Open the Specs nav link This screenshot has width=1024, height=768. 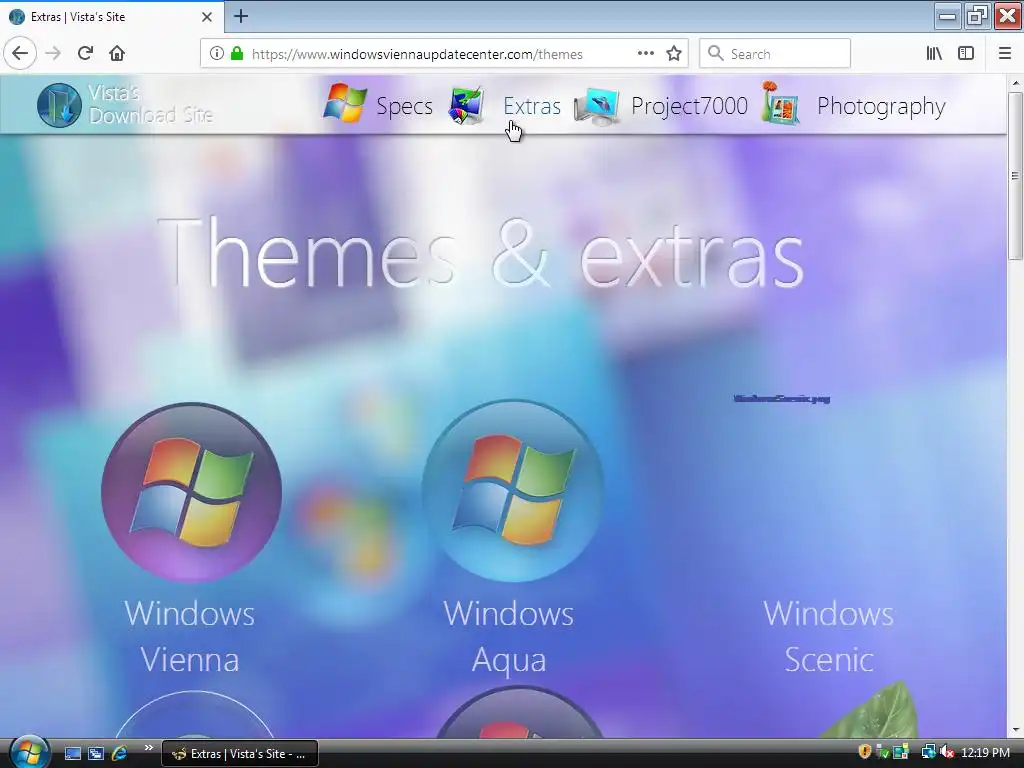404,106
